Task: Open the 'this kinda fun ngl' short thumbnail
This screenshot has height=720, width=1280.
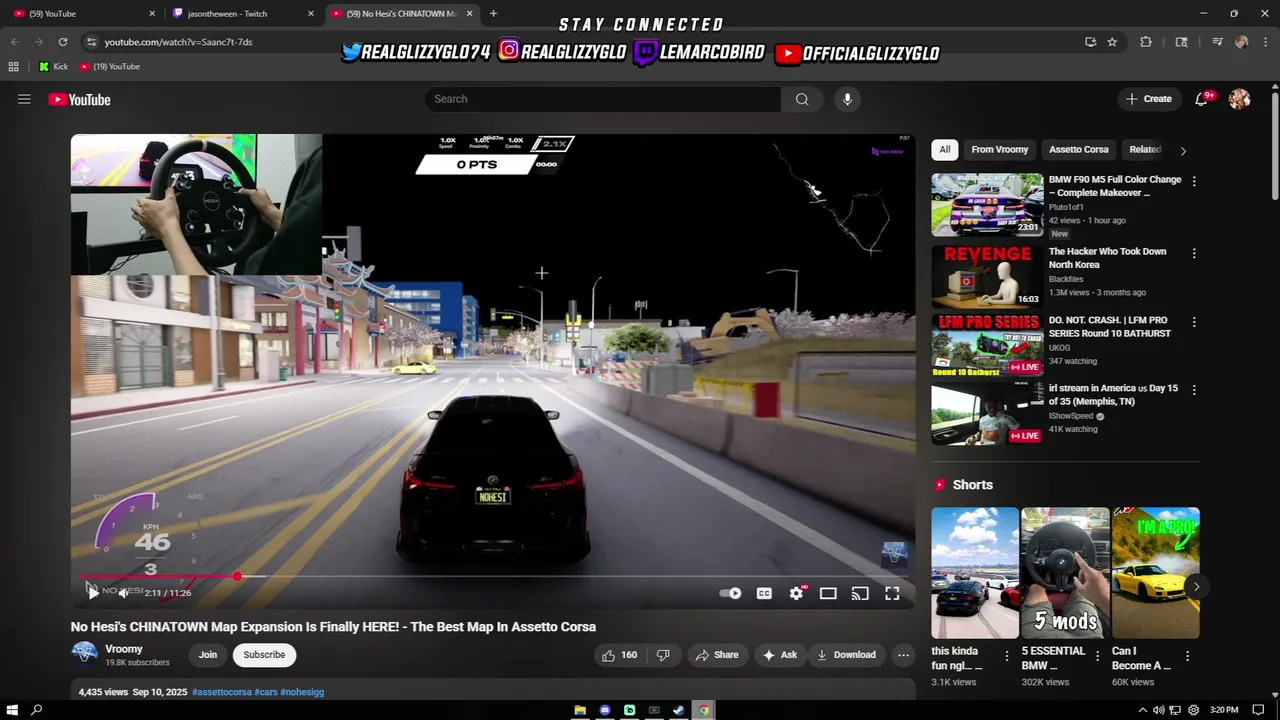Action: click(975, 573)
